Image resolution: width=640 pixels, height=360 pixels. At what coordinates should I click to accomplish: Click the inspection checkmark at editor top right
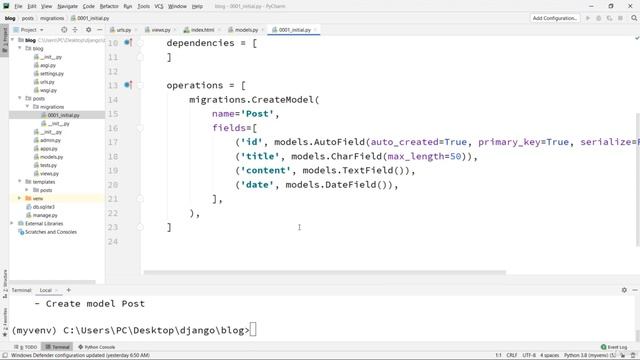(x=637, y=38)
